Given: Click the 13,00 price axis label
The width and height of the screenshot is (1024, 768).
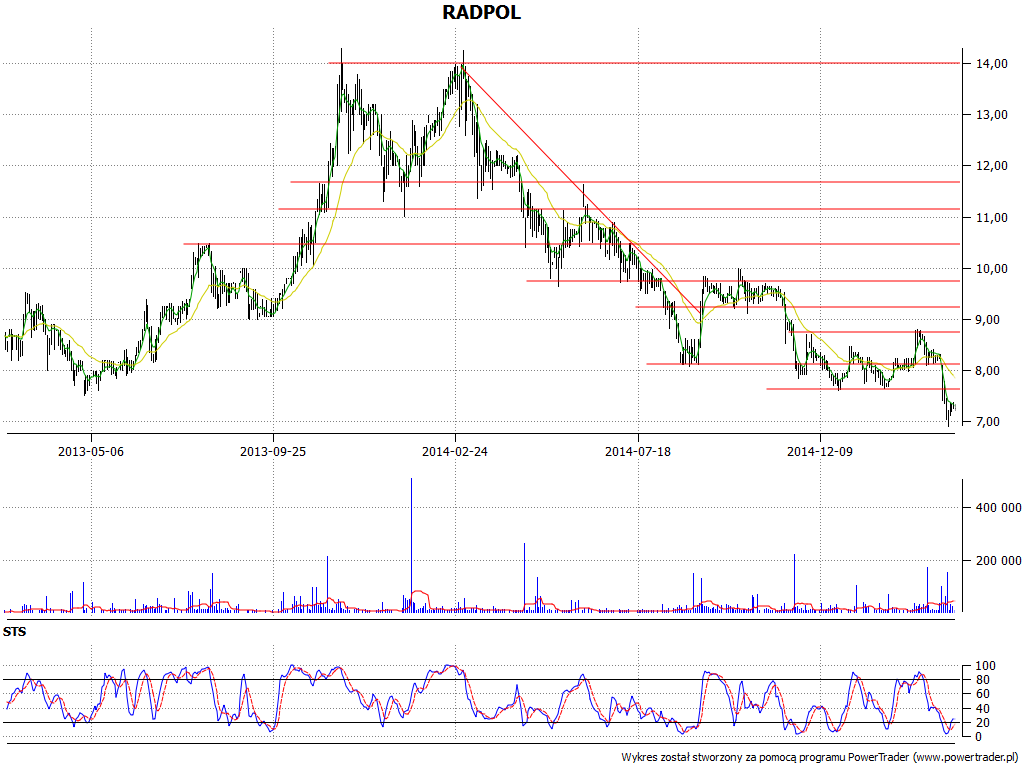Looking at the screenshot, I should (991, 115).
